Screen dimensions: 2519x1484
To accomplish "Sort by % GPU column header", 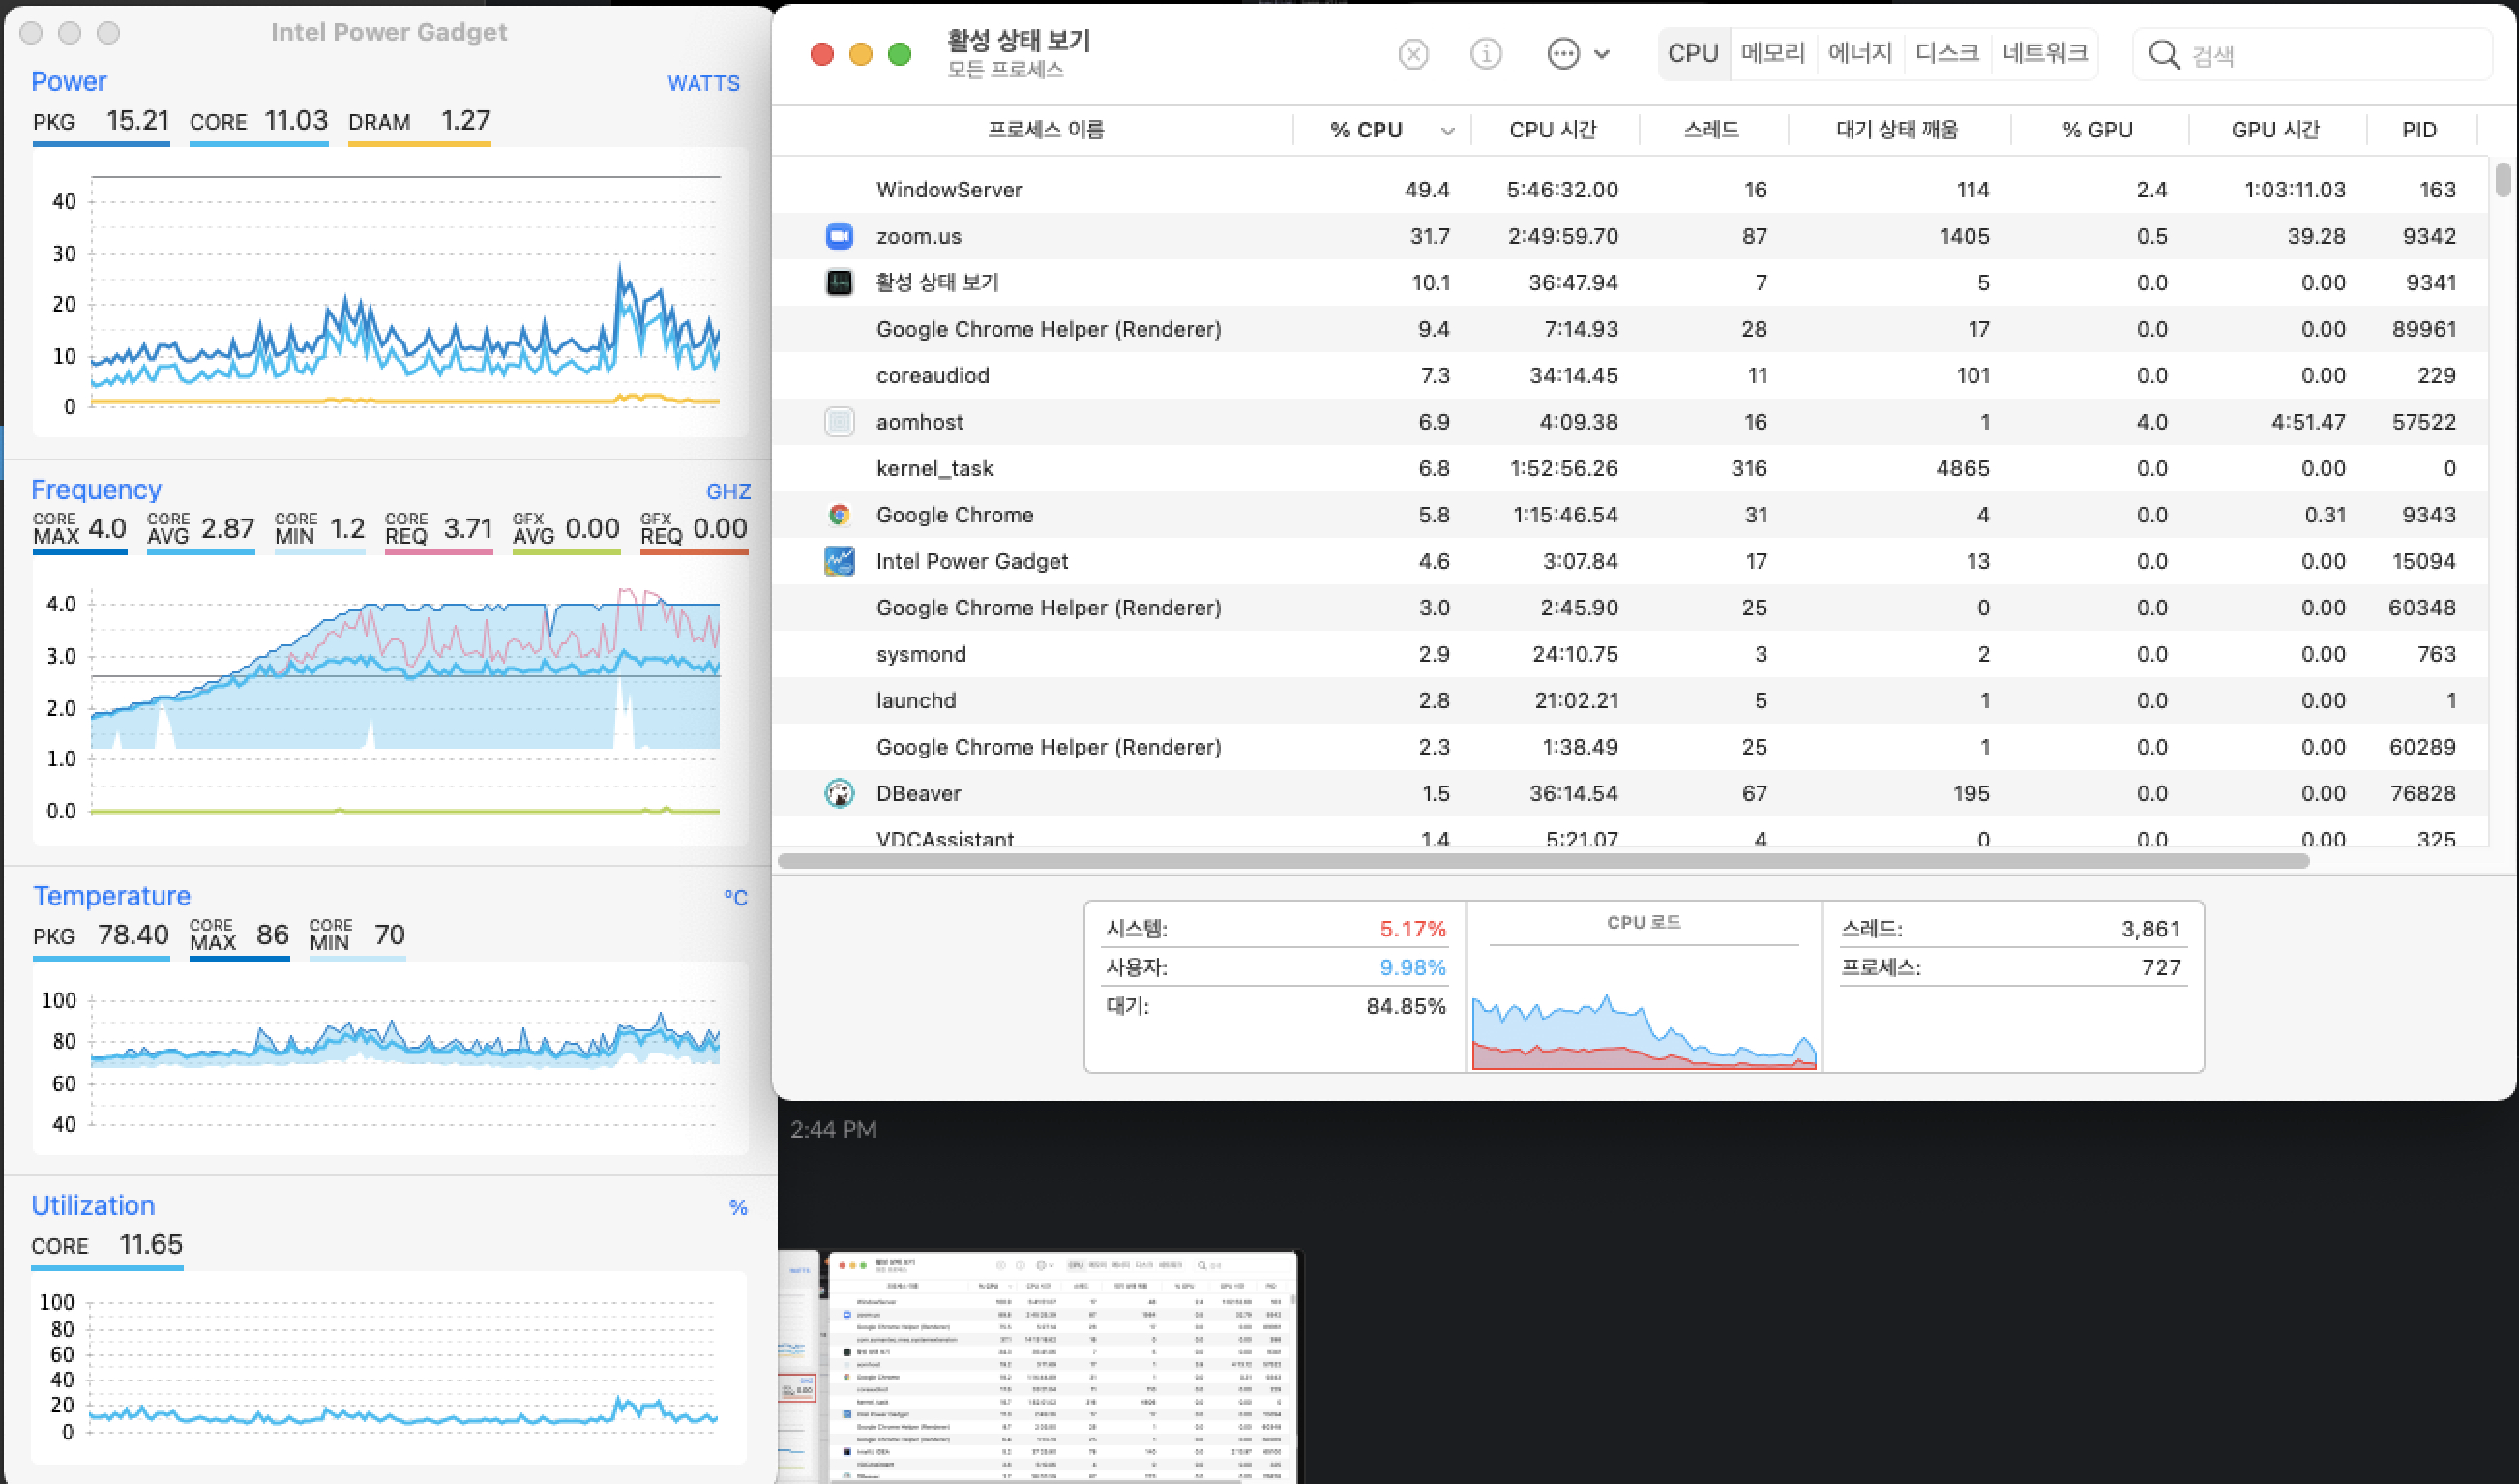I will pos(2098,130).
